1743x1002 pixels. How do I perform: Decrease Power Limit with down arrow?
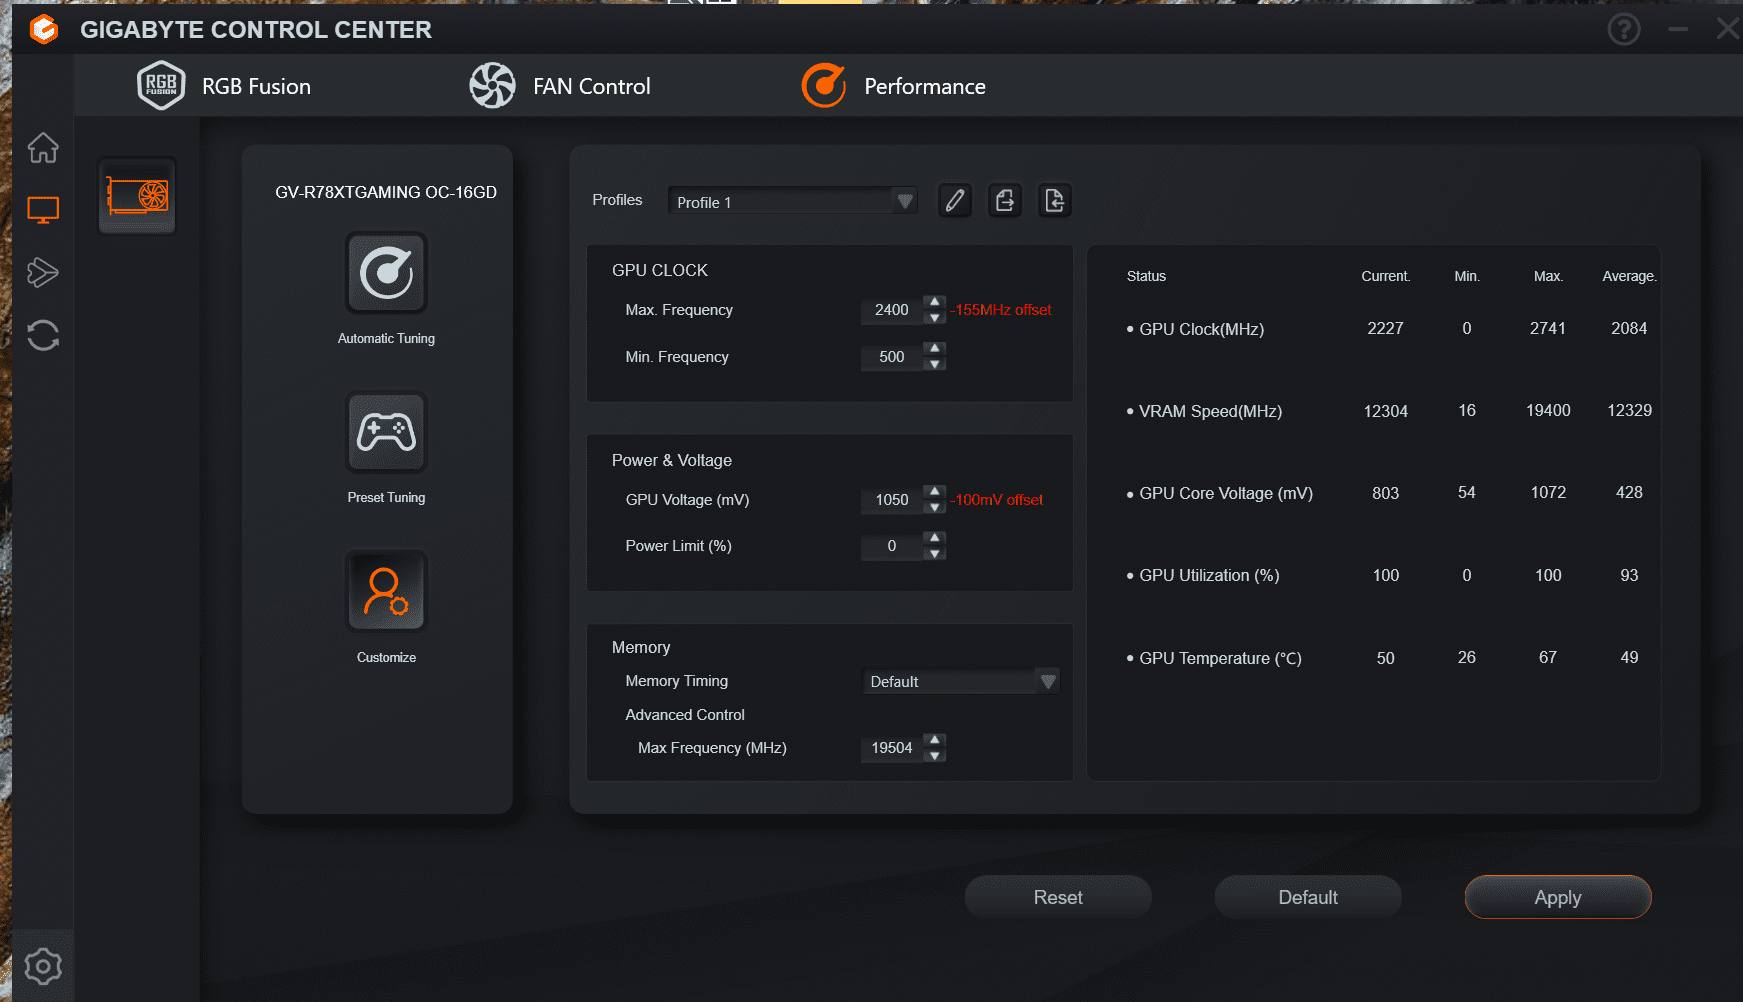coord(934,554)
